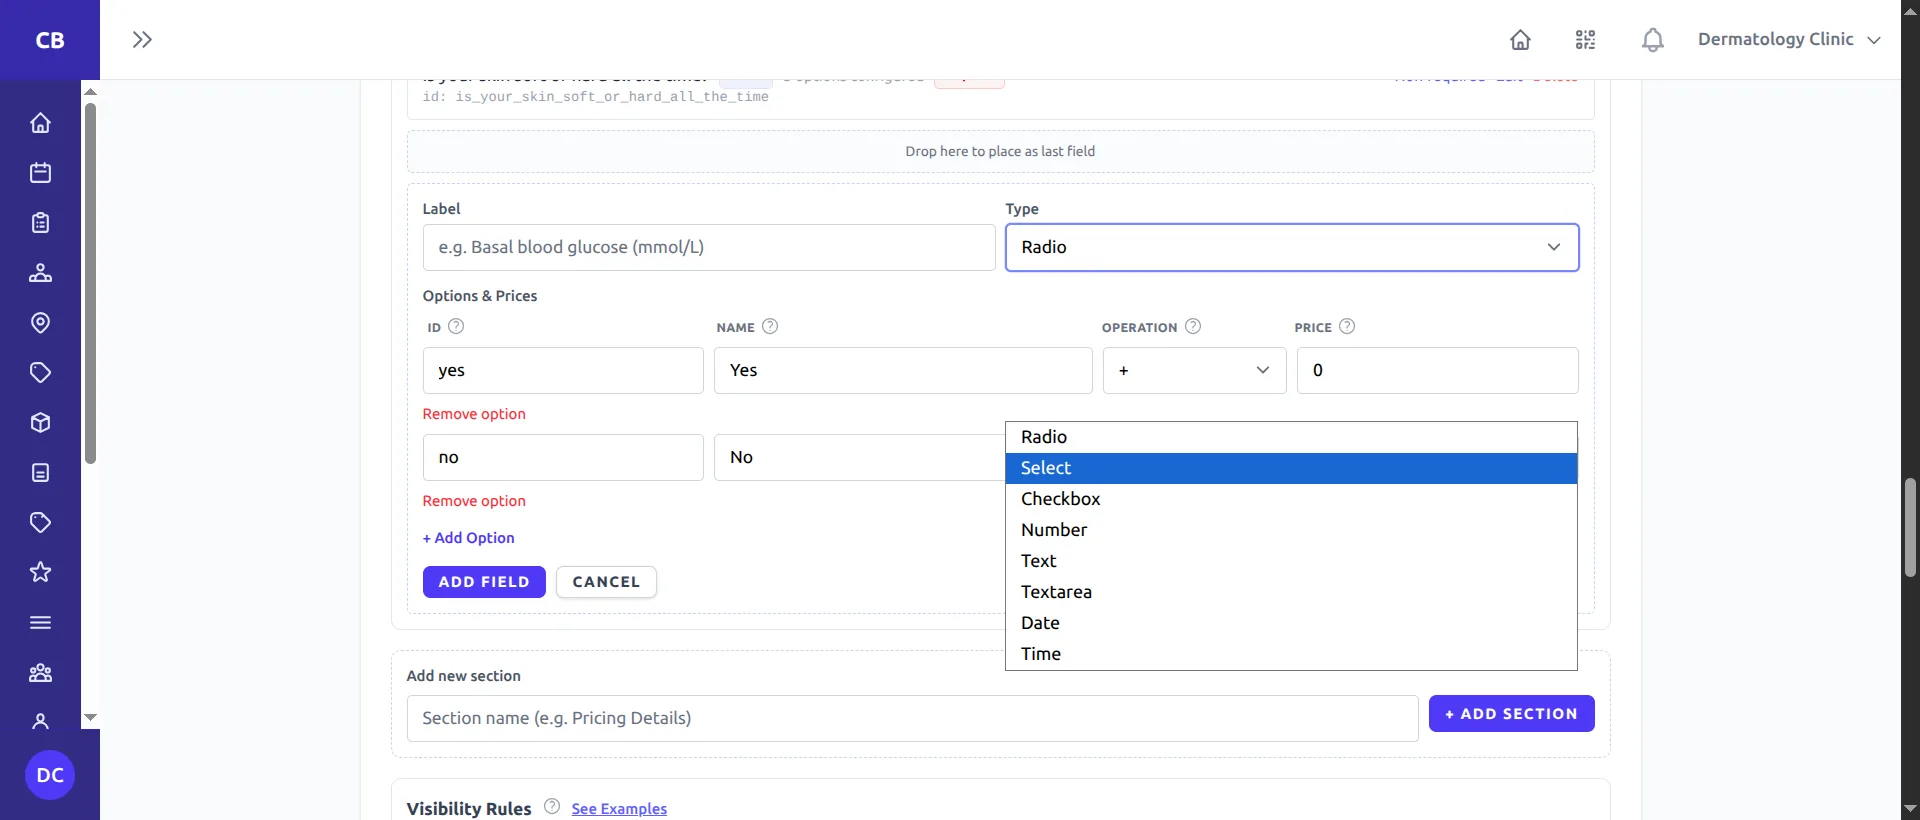
Task: Choose Text from type list
Action: (1291, 561)
